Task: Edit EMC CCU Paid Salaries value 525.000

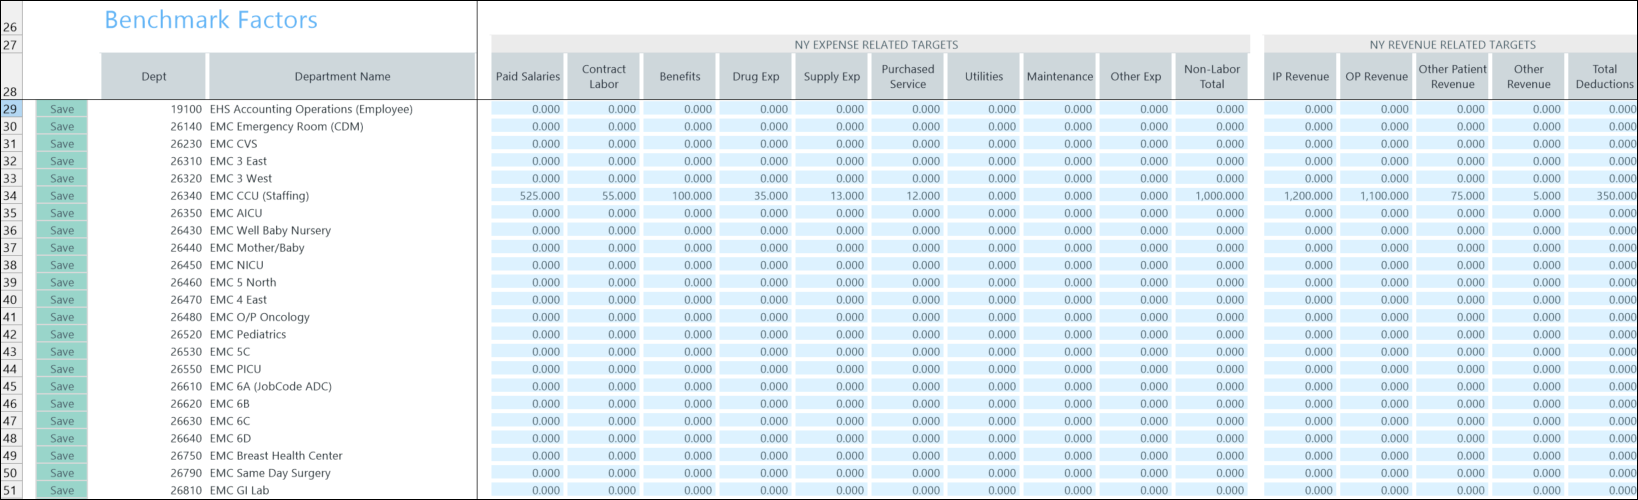Action: tap(528, 196)
